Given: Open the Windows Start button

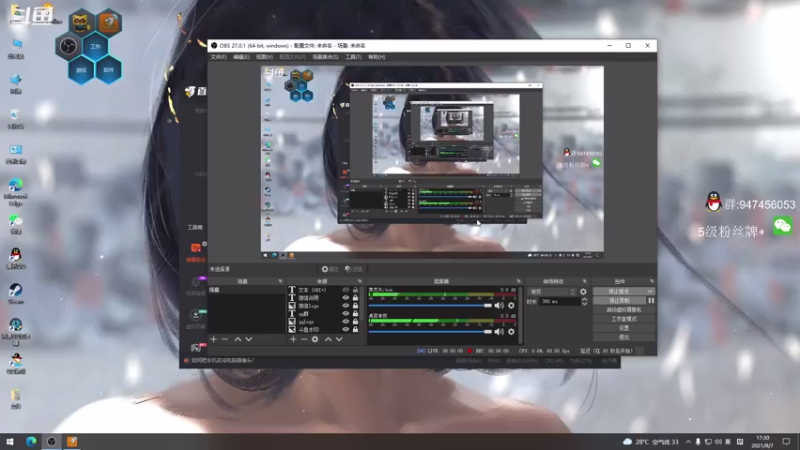Looking at the screenshot, I should click(9, 441).
